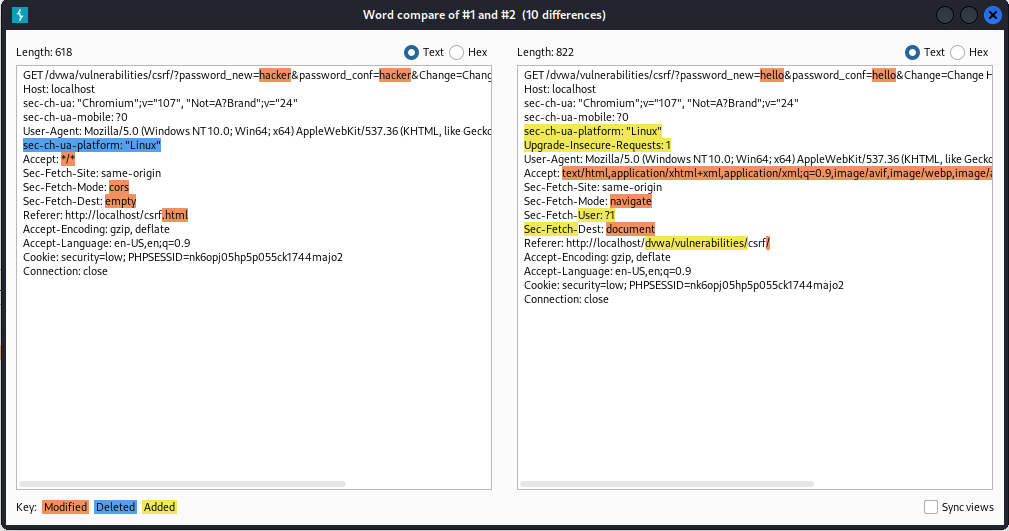Enable the Sync views checkbox
Viewport: 1009px width, 531px height.
930,507
